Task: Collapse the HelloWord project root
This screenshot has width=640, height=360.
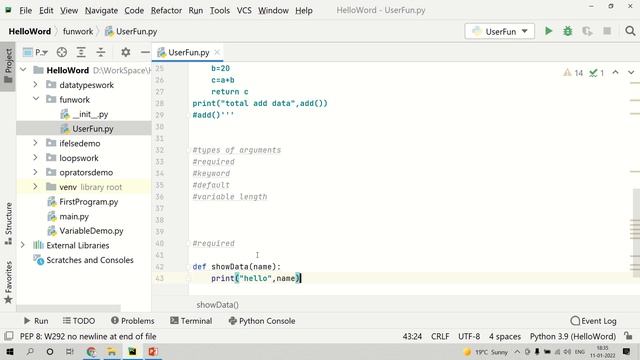Action: (23, 70)
